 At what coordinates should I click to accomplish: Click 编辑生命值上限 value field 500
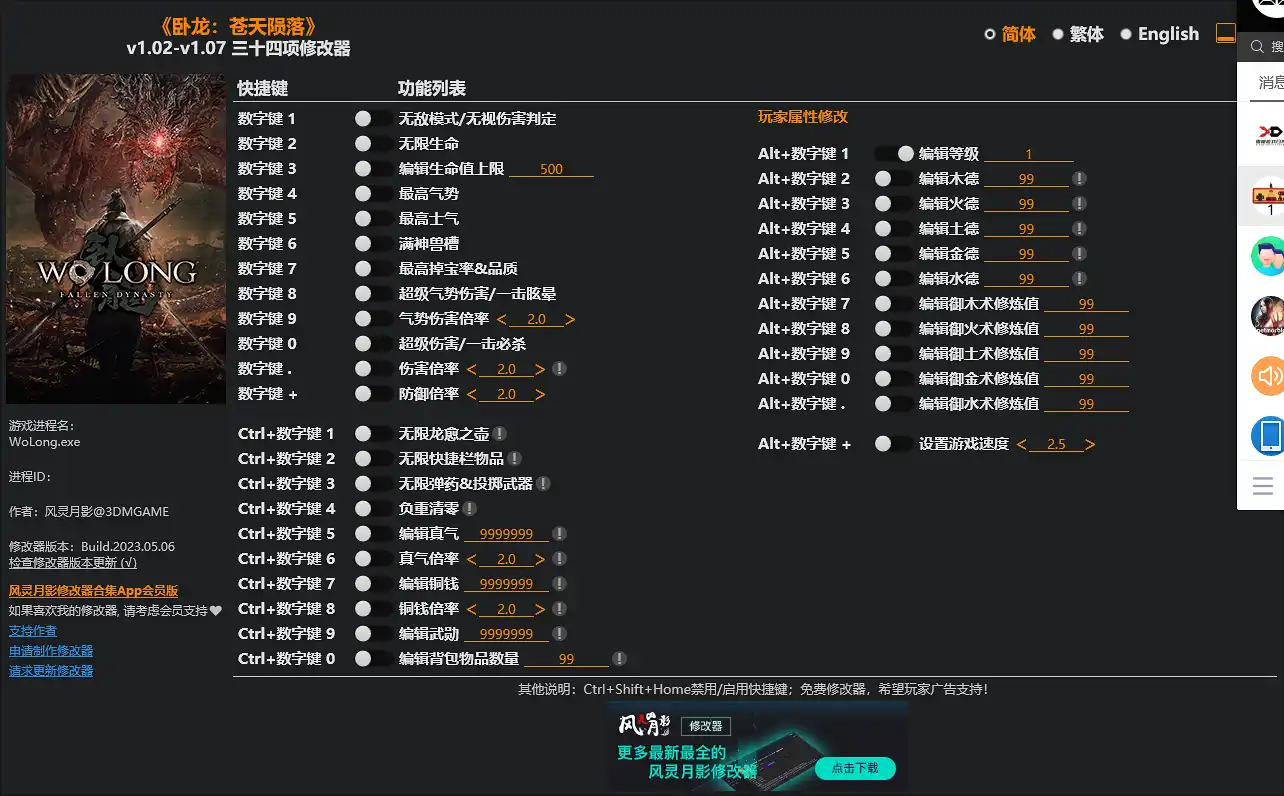click(551, 169)
